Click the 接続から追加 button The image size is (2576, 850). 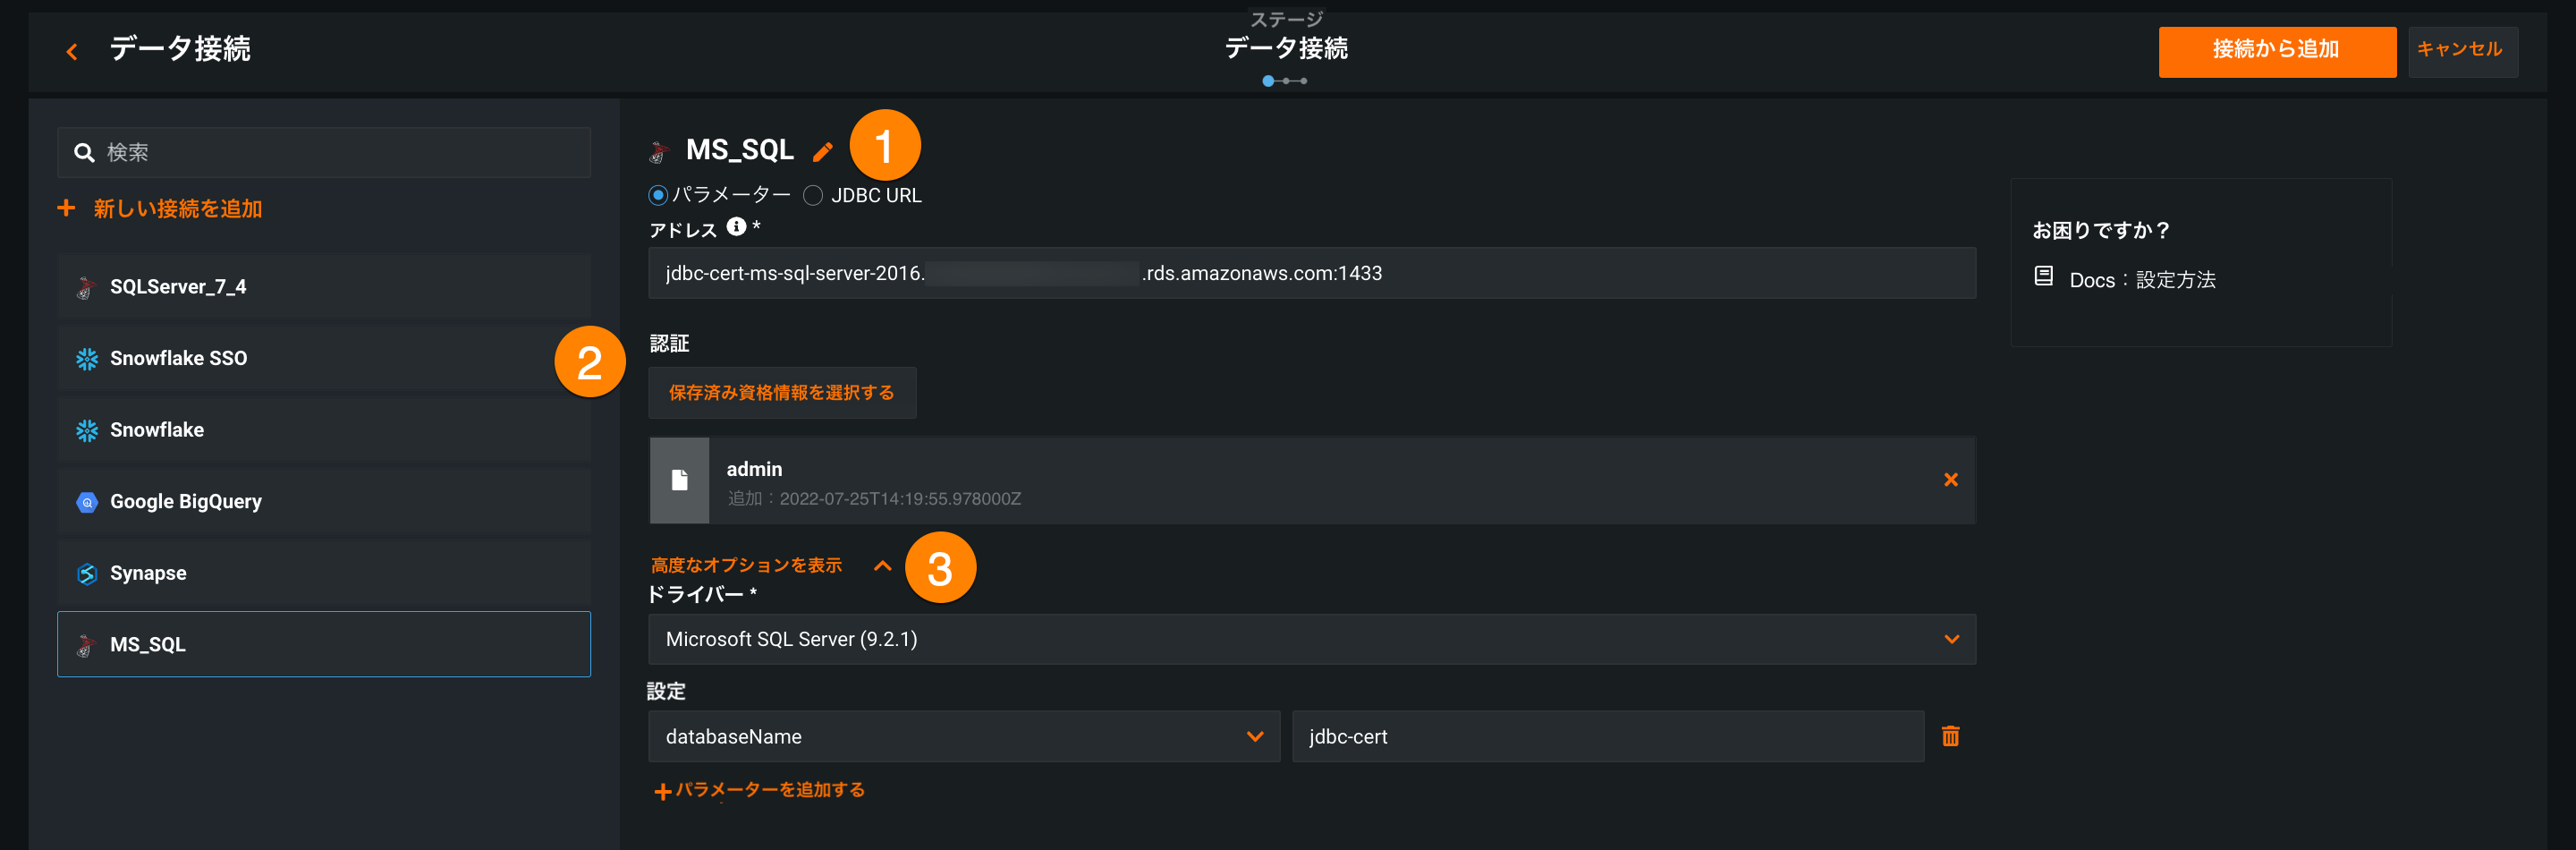coord(2276,50)
